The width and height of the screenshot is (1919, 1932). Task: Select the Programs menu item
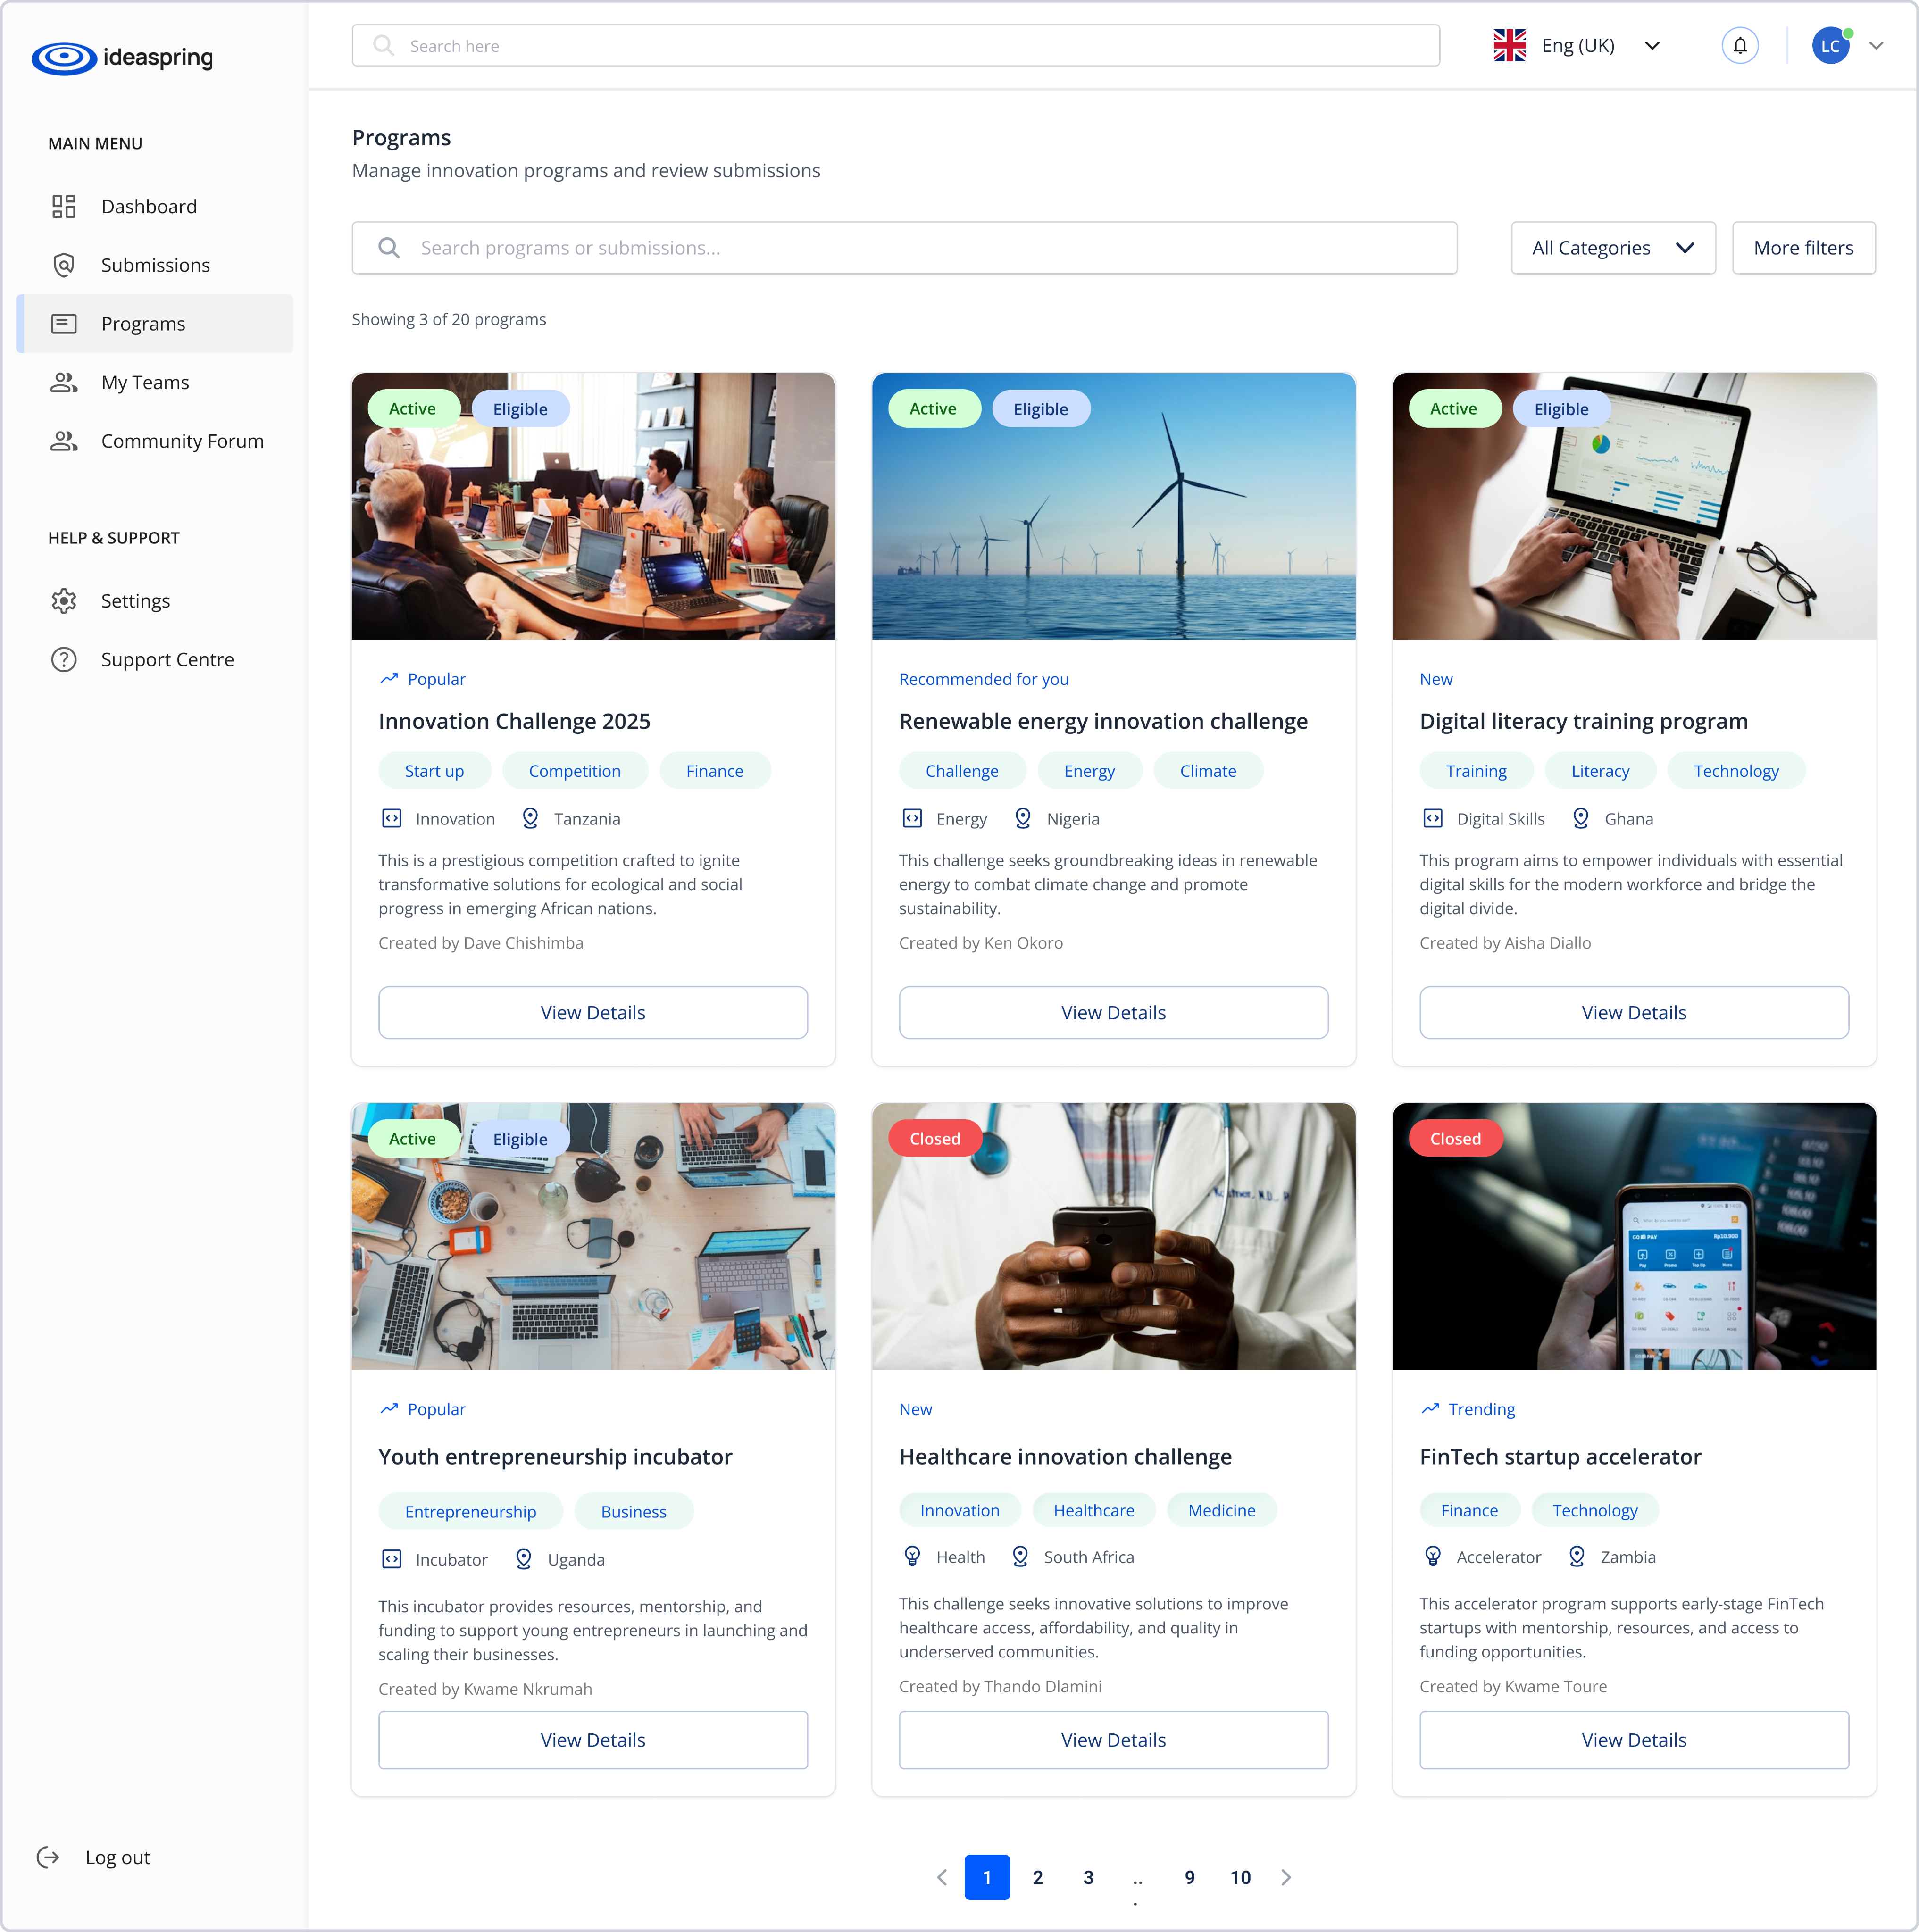point(143,323)
